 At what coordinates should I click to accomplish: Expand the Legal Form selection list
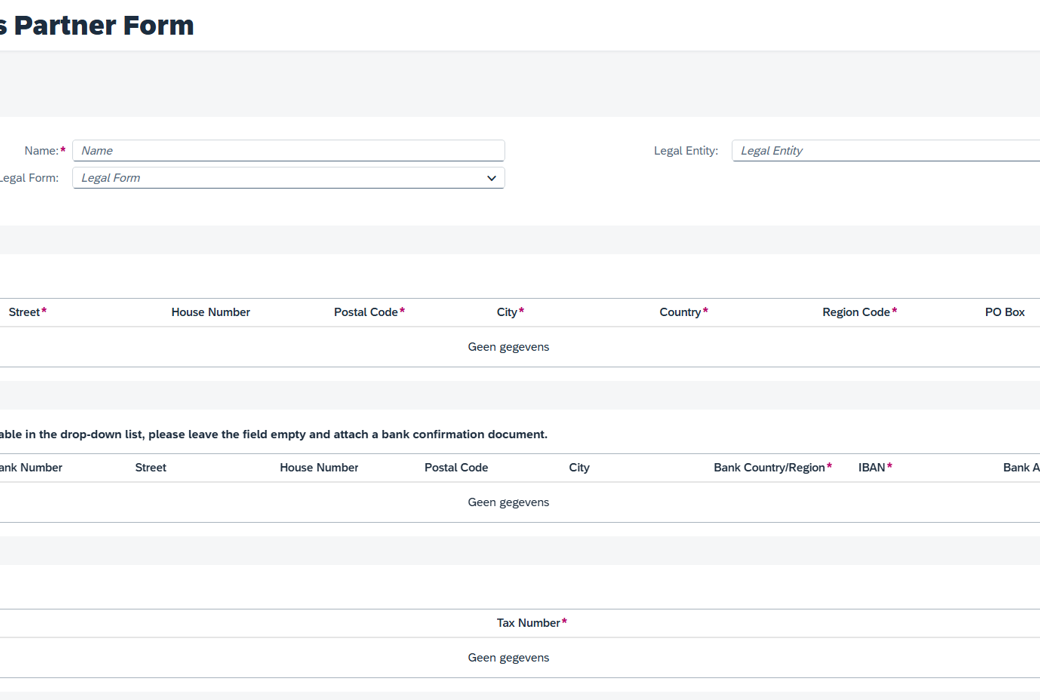coord(288,177)
